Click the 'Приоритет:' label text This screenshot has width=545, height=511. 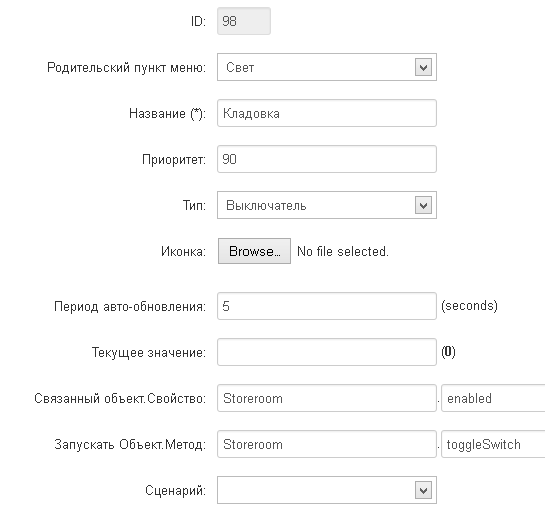(x=174, y=160)
